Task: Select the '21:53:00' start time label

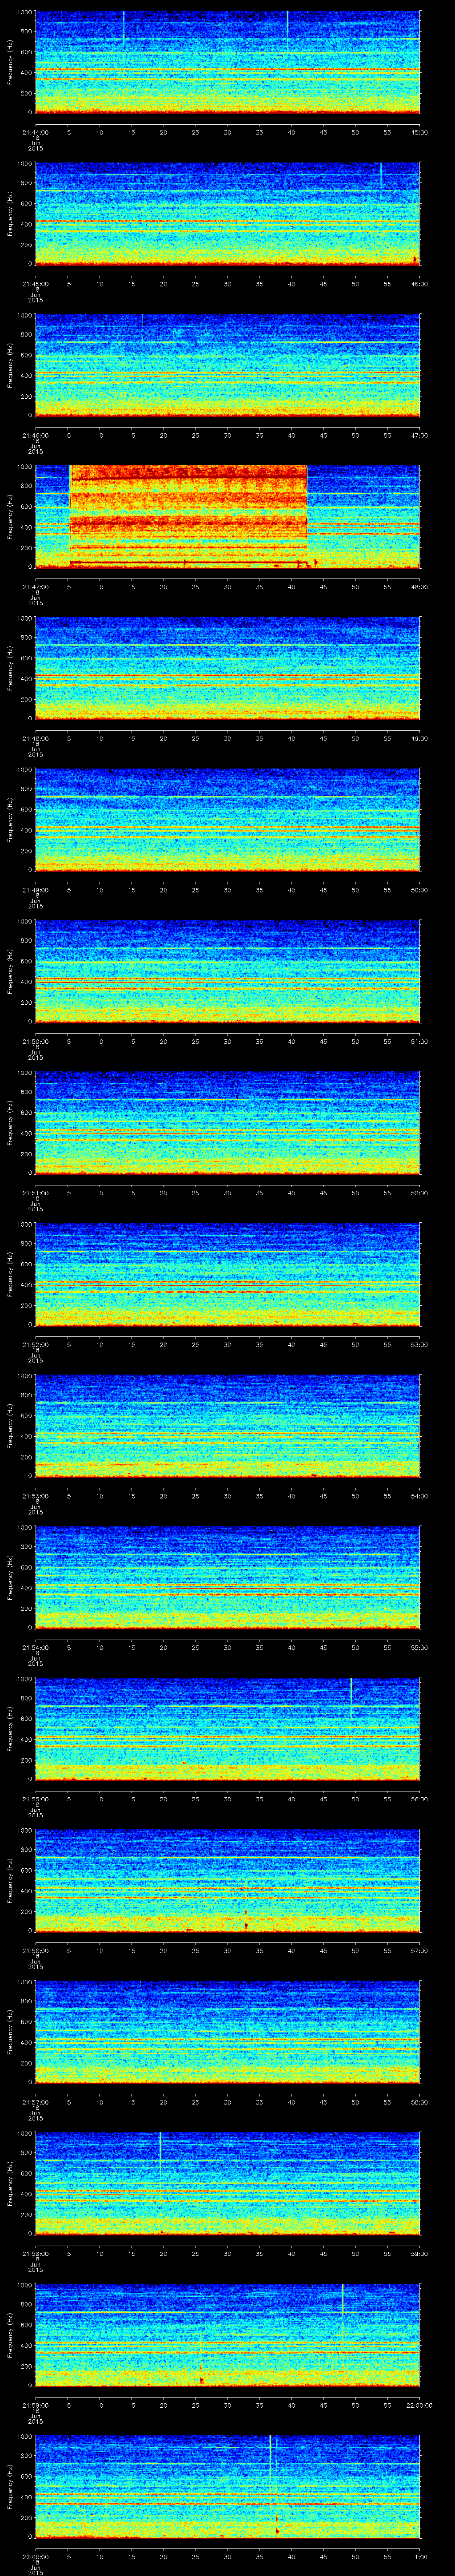Action: click(x=35, y=1496)
